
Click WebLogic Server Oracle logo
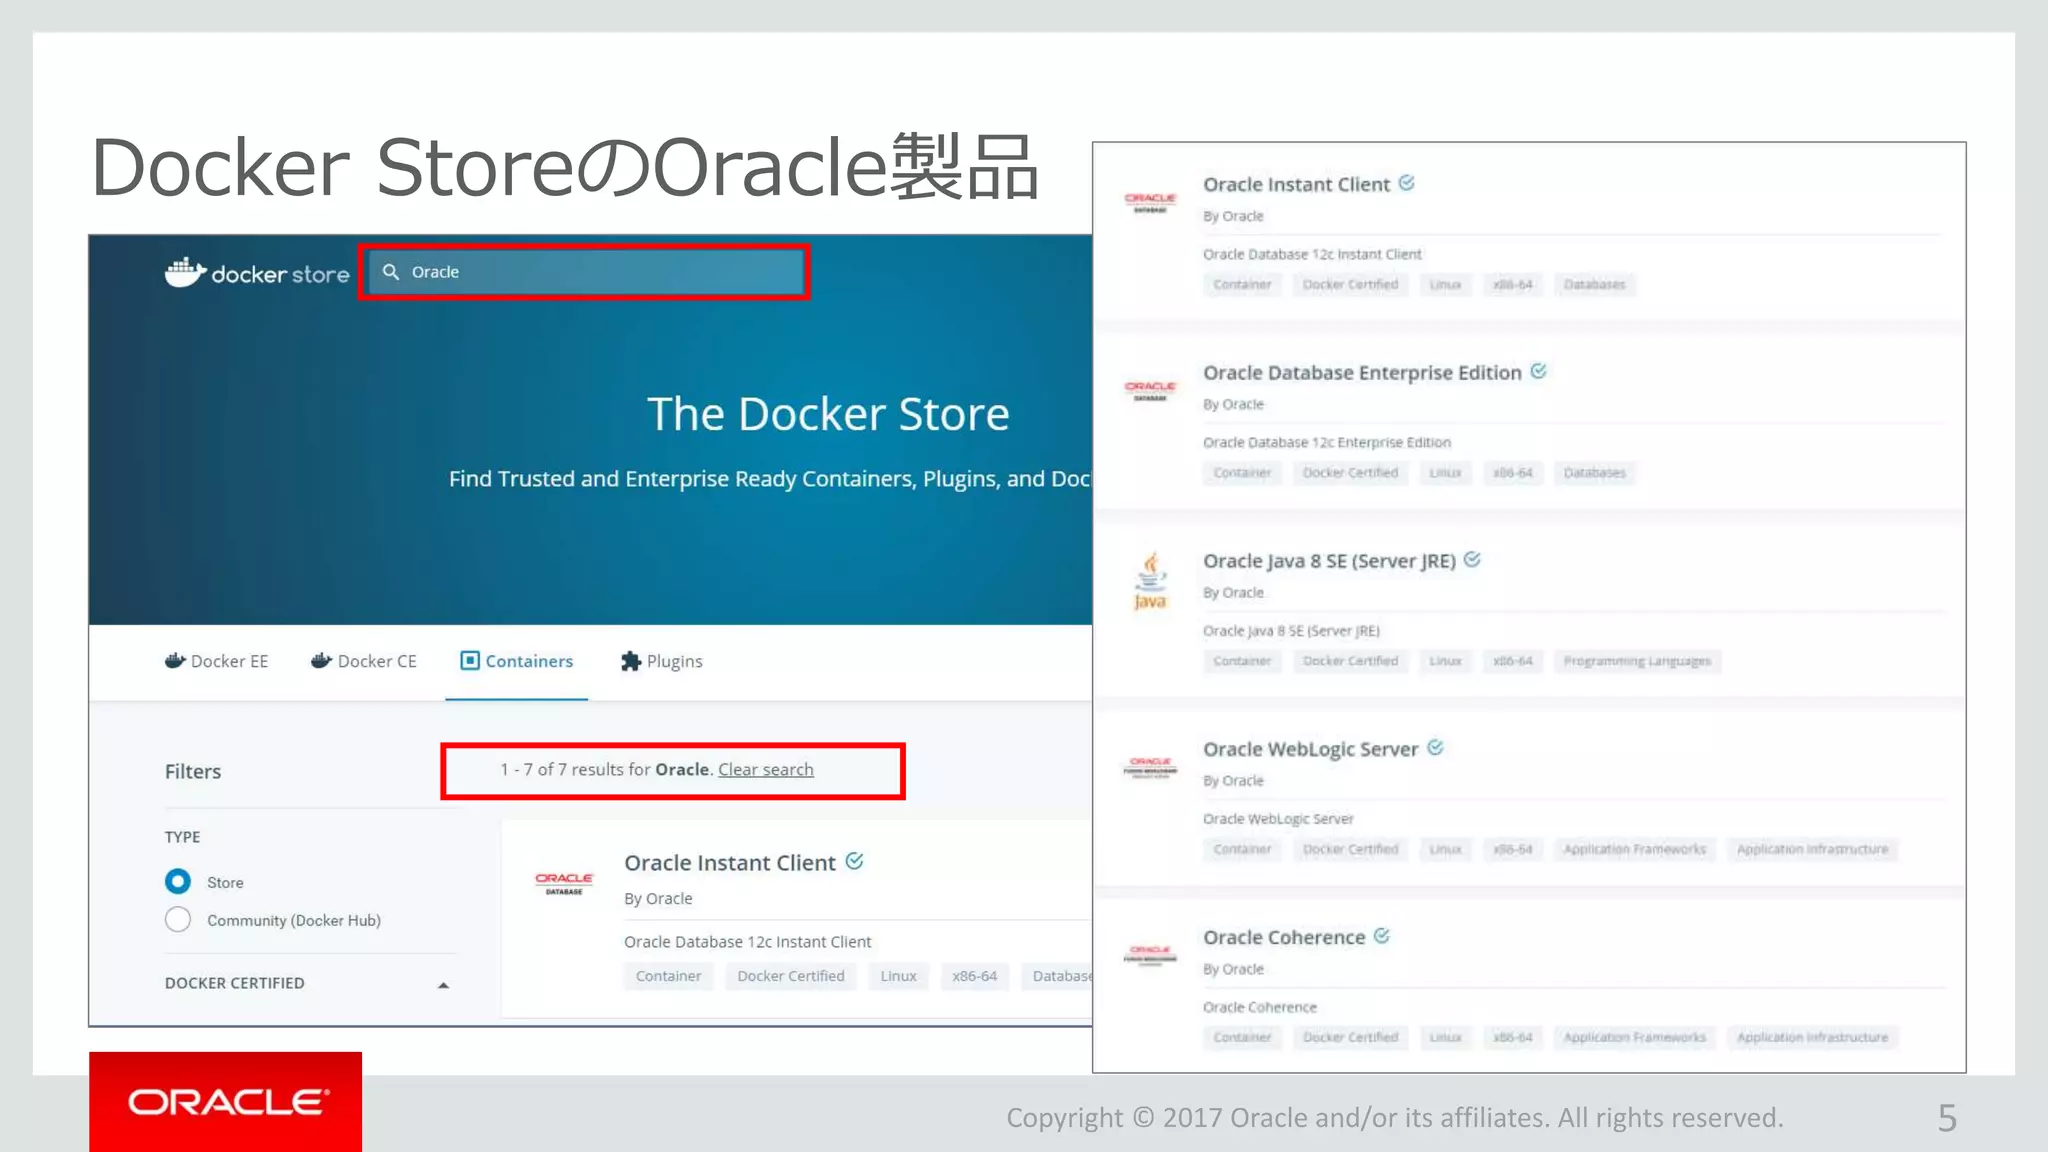pos(1150,767)
